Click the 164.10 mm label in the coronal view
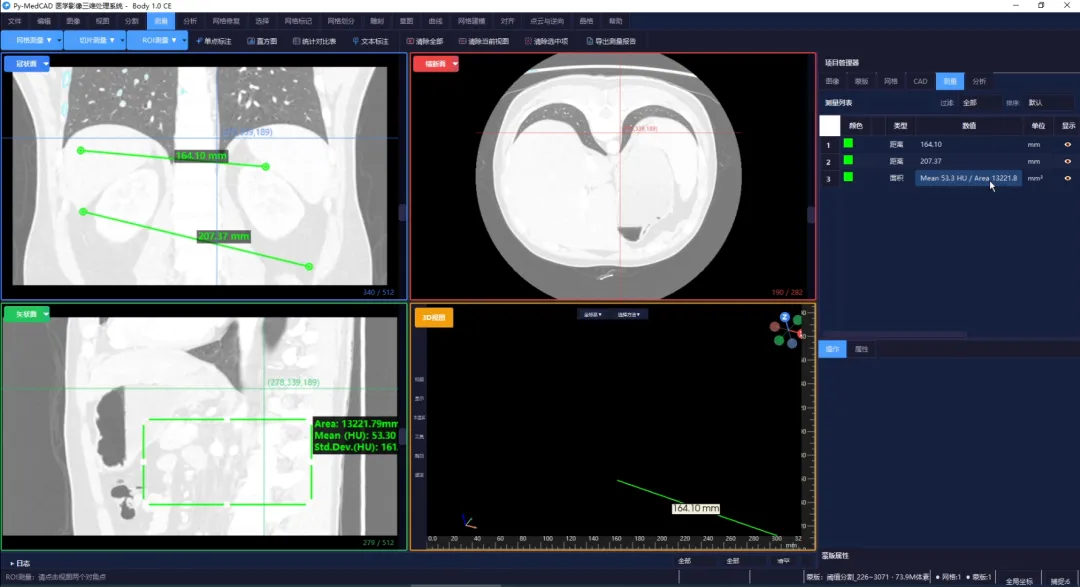 pos(200,156)
